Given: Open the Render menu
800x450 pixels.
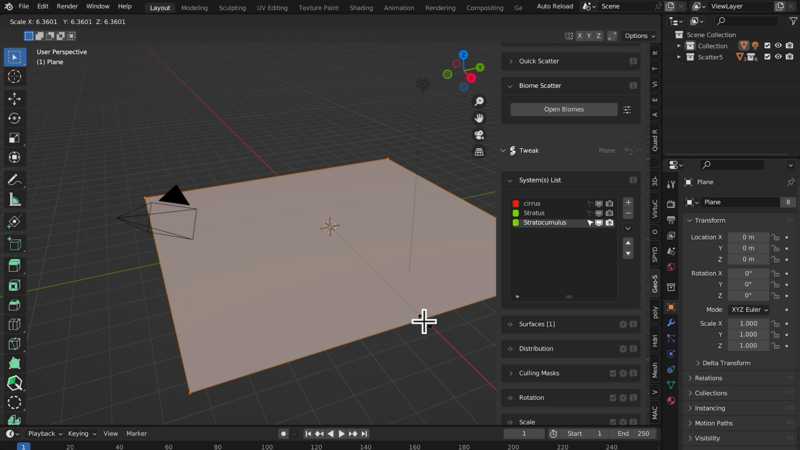Looking at the screenshot, I should click(x=67, y=7).
